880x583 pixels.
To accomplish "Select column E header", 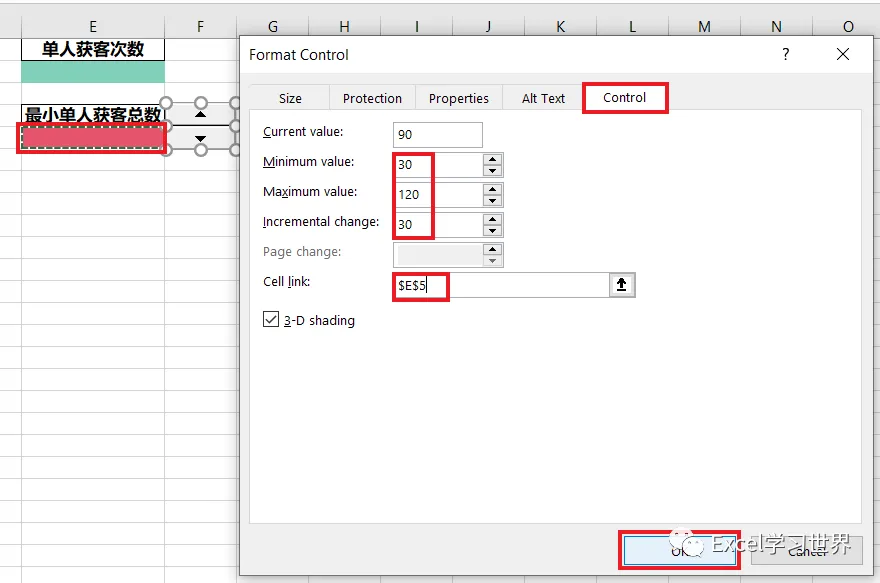I will (93, 26).
